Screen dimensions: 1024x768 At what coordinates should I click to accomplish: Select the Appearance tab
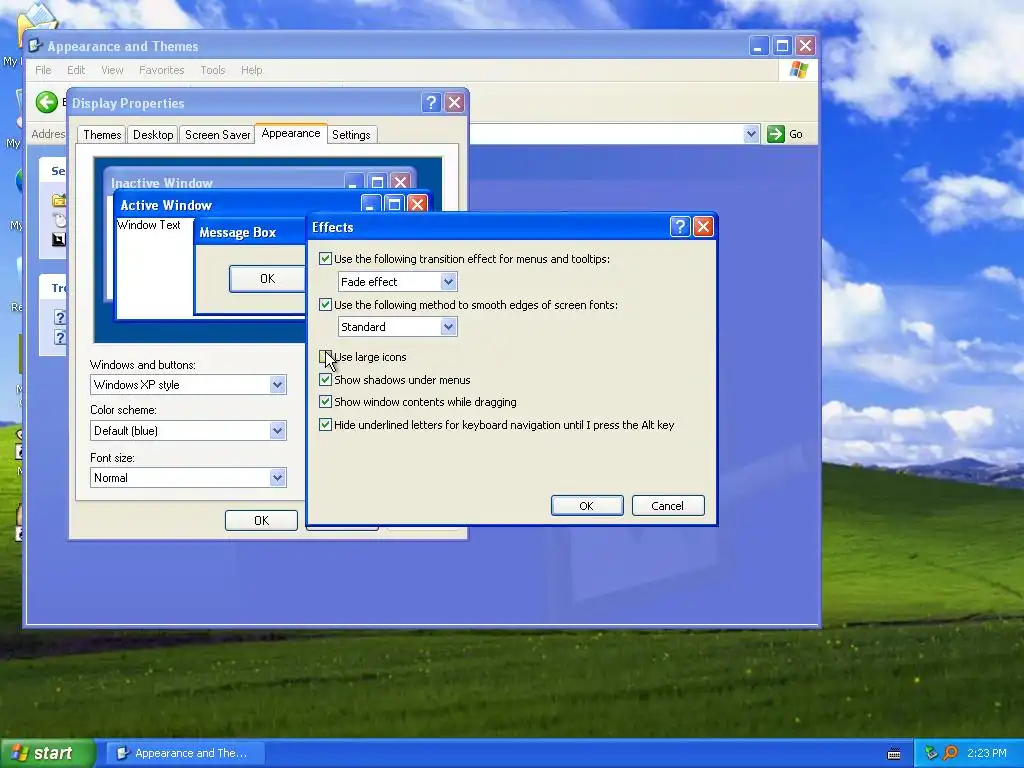291,133
